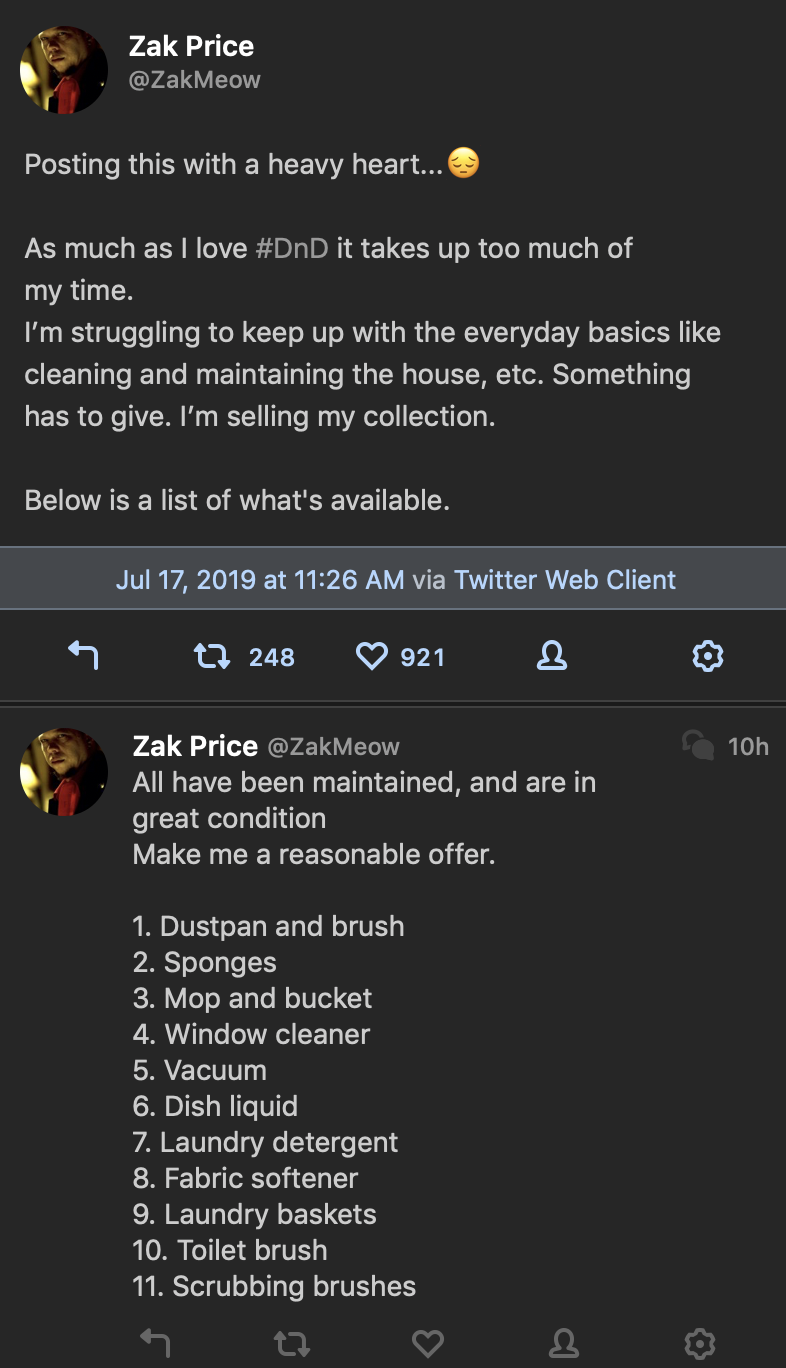The image size is (786, 1368).
Task: Like the cleaning supplies list tweet
Action: pos(428,1342)
